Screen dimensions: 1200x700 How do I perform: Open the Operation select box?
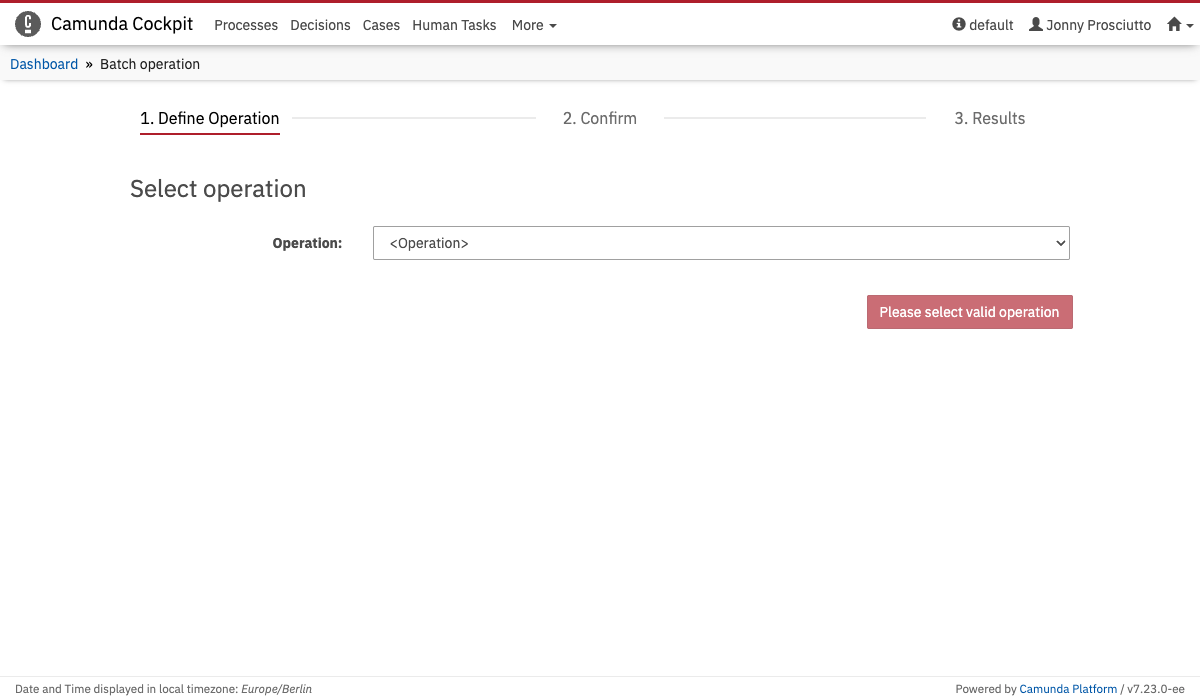coord(720,243)
